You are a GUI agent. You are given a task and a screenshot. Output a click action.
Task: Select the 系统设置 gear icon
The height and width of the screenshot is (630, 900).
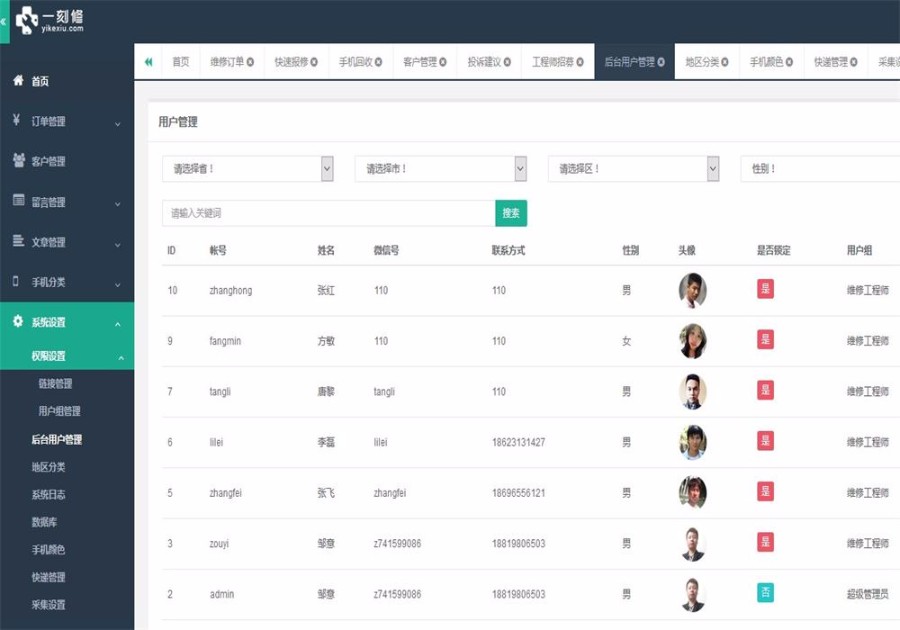tap(18, 322)
